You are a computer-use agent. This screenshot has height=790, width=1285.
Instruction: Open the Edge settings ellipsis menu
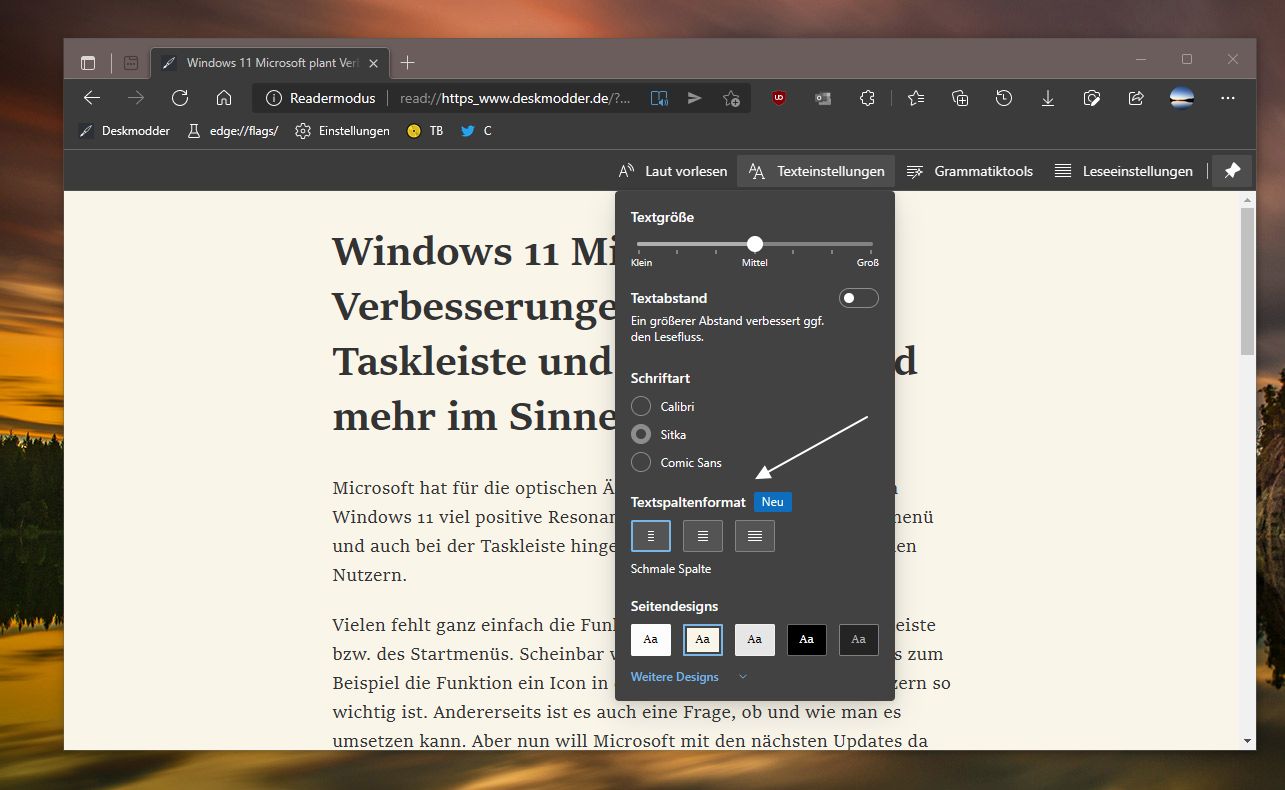1228,98
